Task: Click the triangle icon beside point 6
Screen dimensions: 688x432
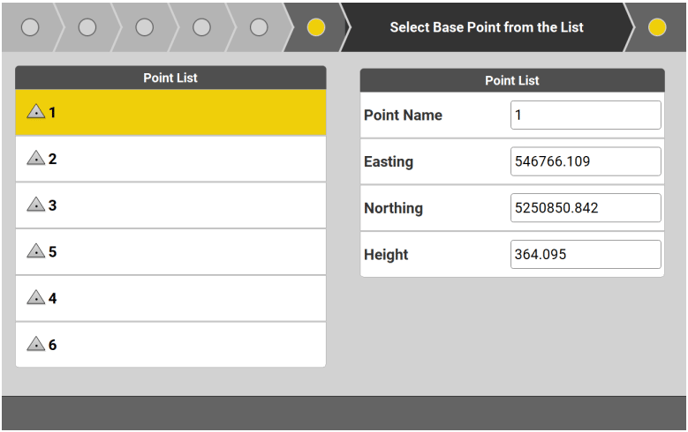Action: [36, 345]
